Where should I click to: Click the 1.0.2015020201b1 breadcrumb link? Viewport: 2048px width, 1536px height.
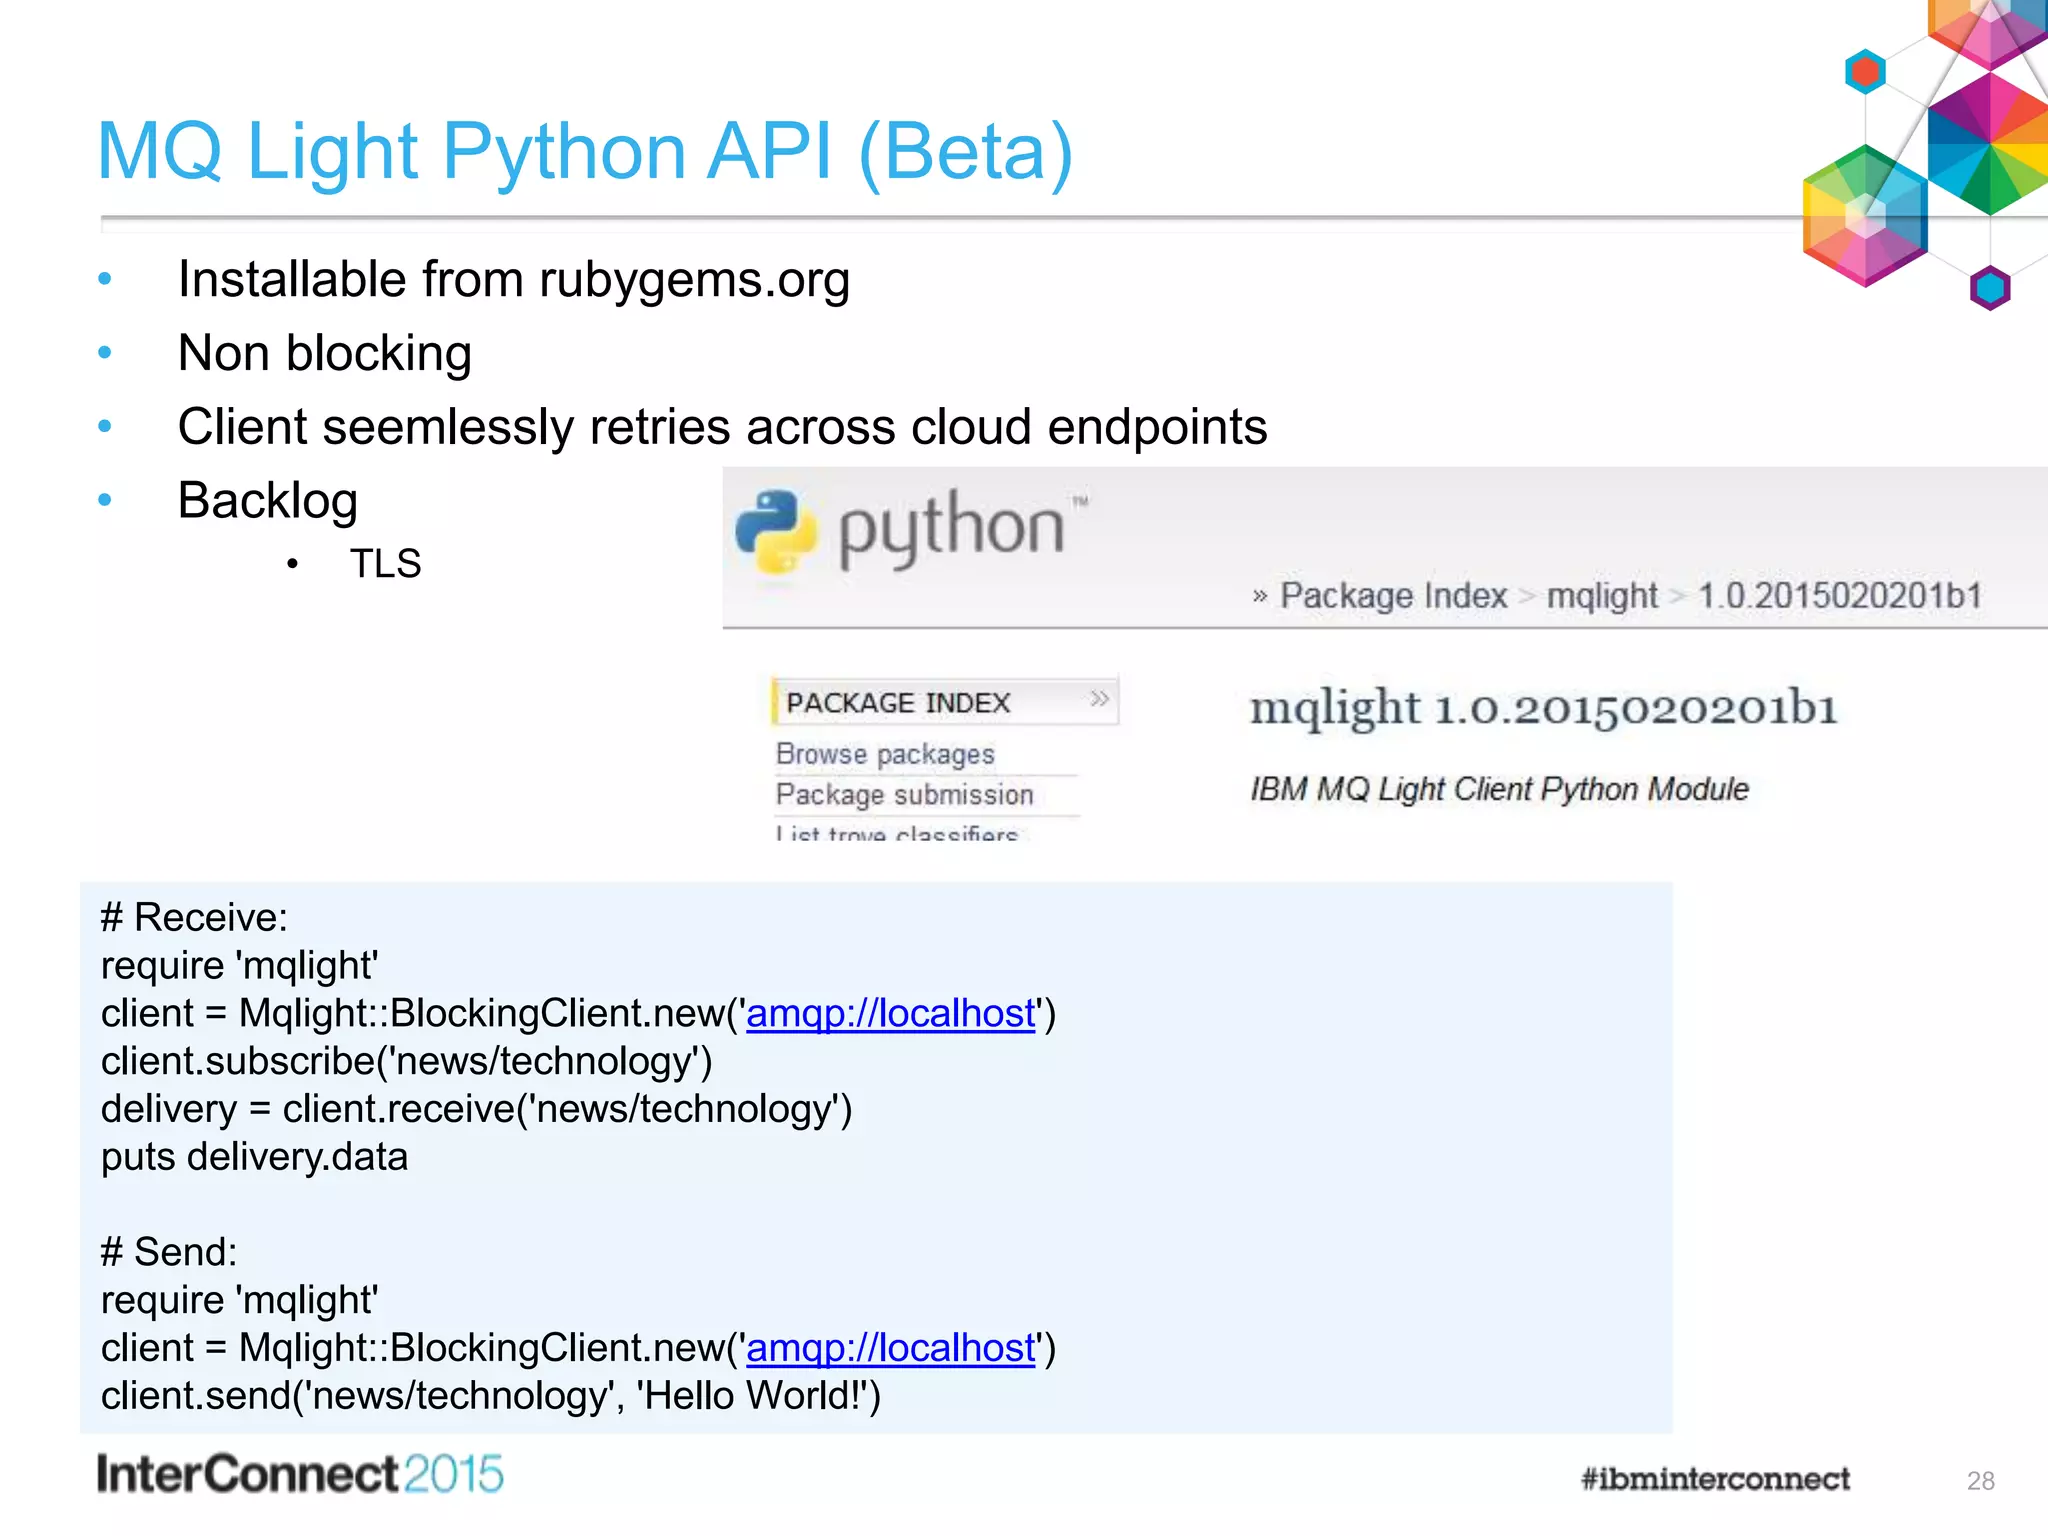point(1840,596)
